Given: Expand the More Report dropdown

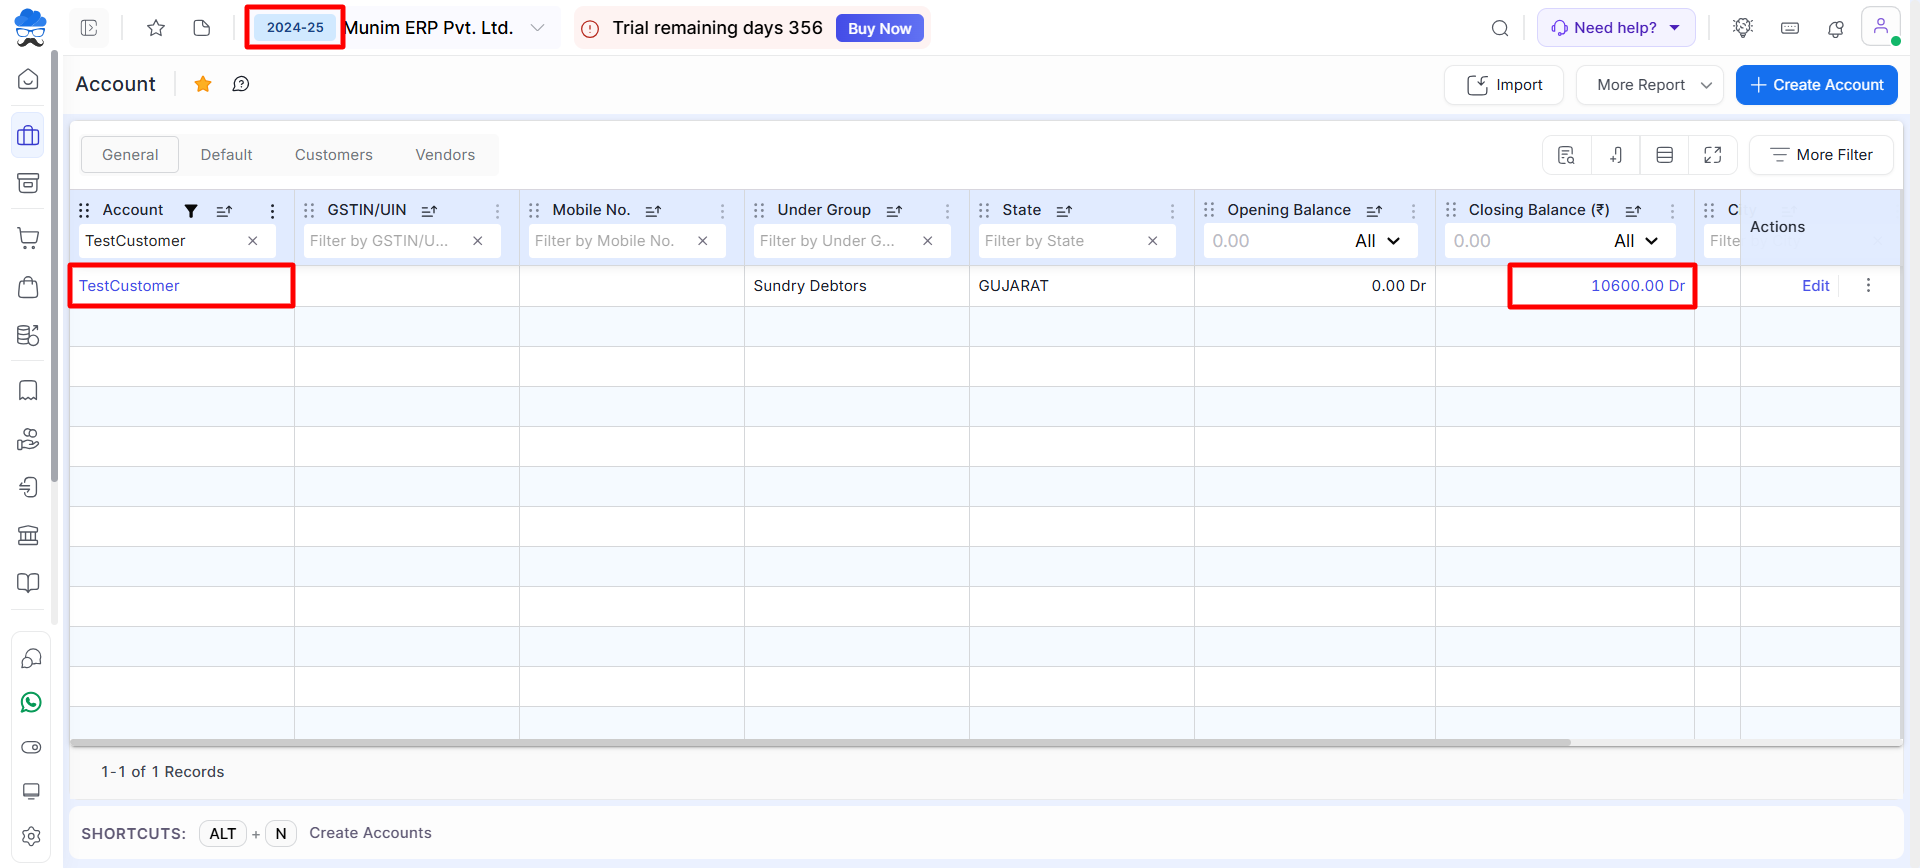Looking at the screenshot, I should (x=1649, y=85).
